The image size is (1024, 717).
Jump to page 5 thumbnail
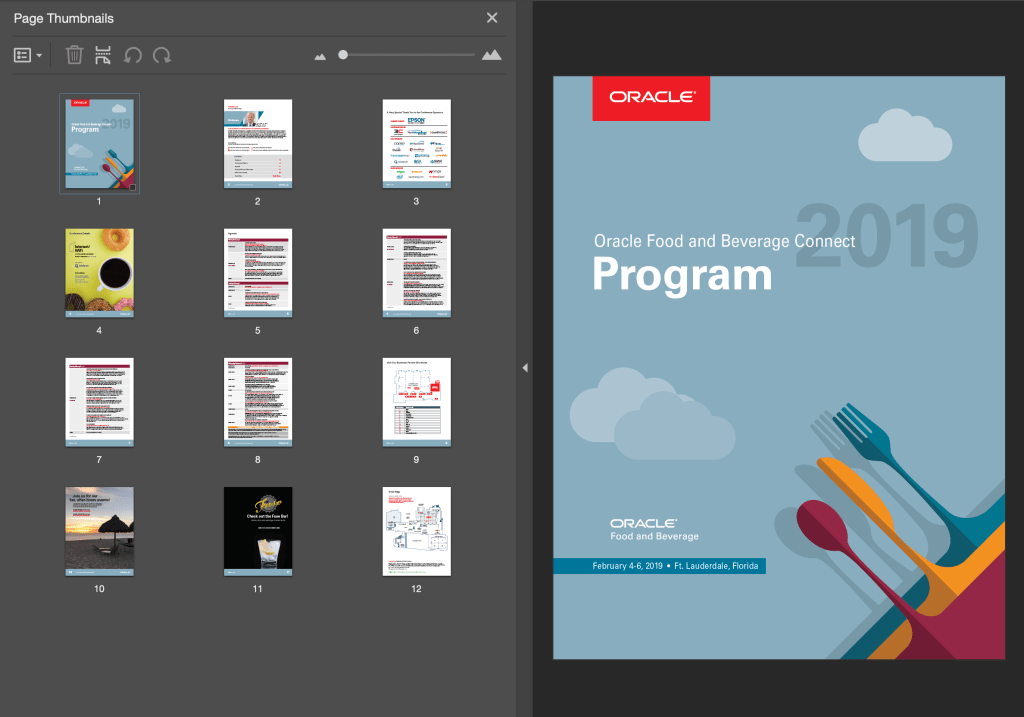pos(257,272)
